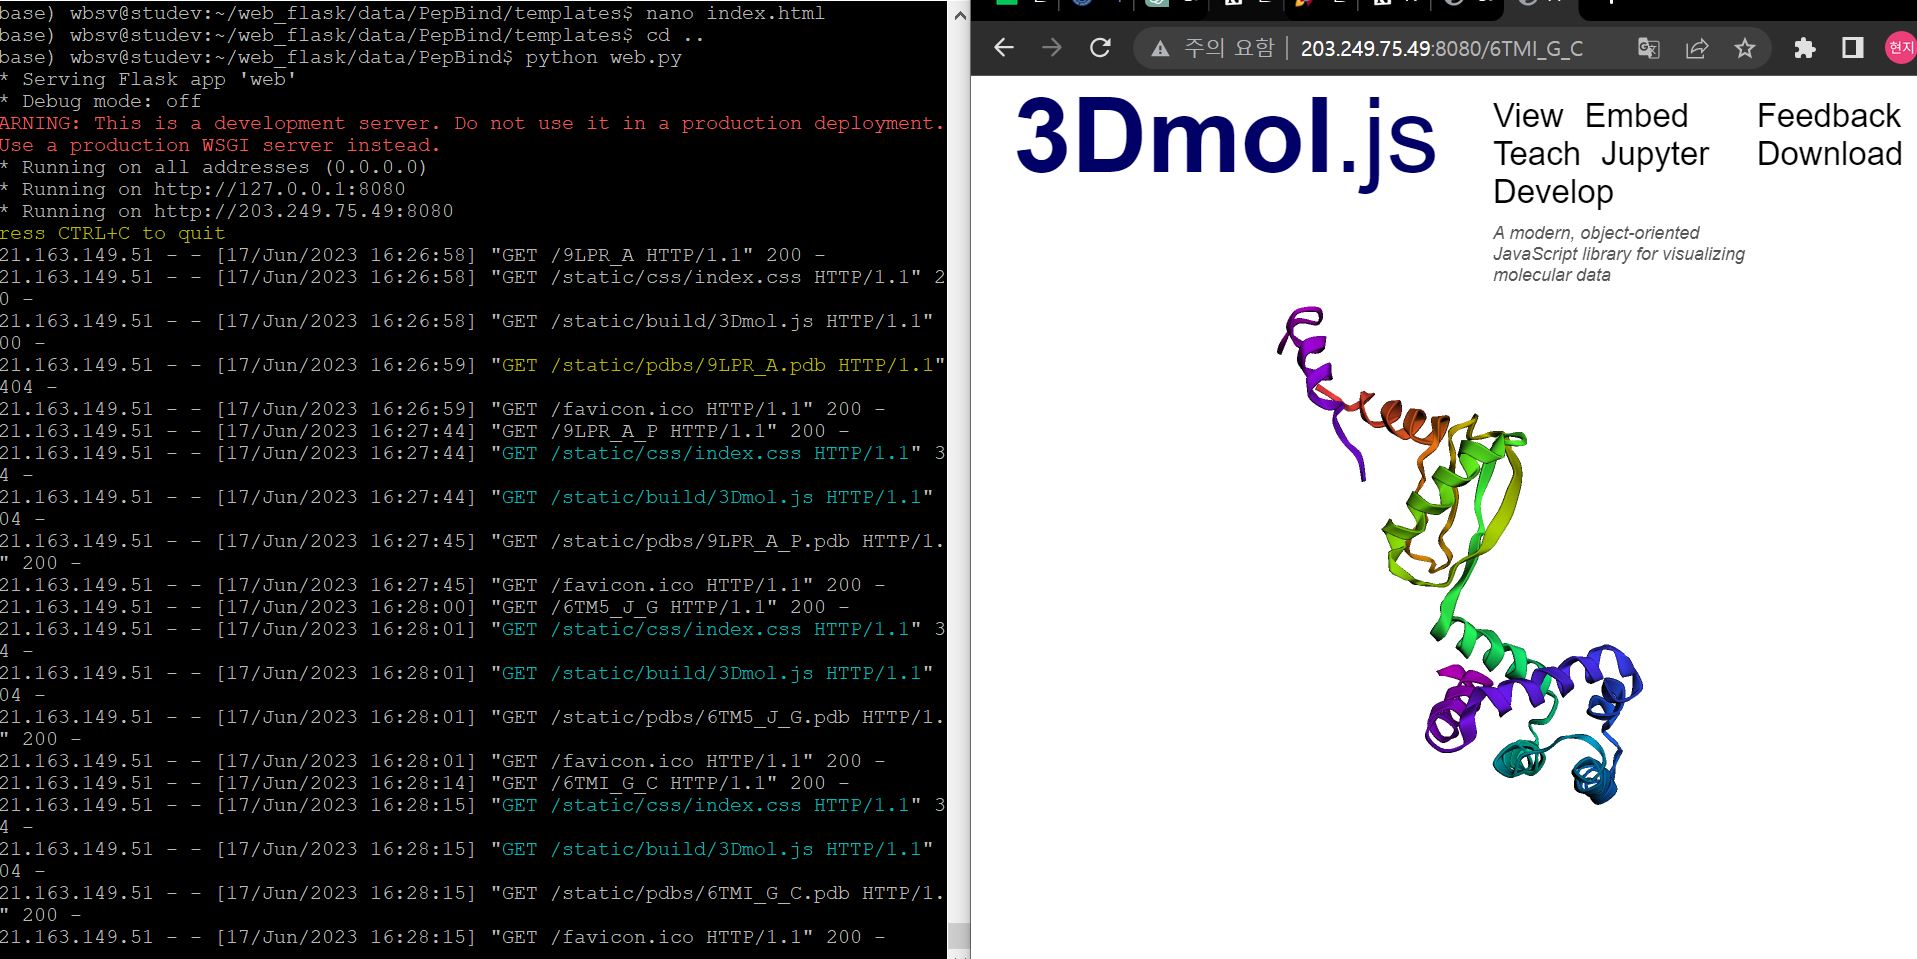Viewport: 1917px width, 959px height.
Task: Share this page via share icon
Action: click(x=1697, y=48)
